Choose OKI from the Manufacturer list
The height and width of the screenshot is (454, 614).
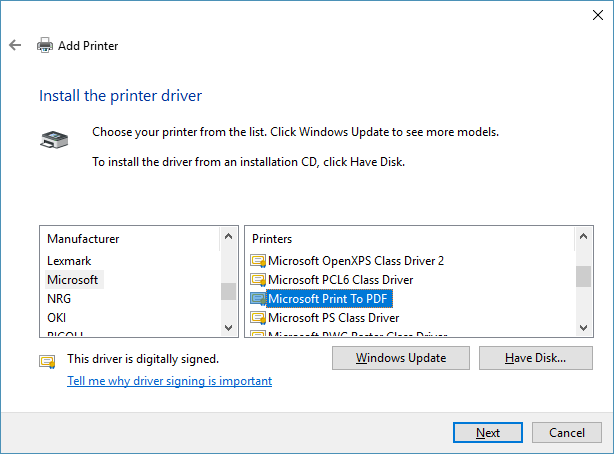(57, 317)
